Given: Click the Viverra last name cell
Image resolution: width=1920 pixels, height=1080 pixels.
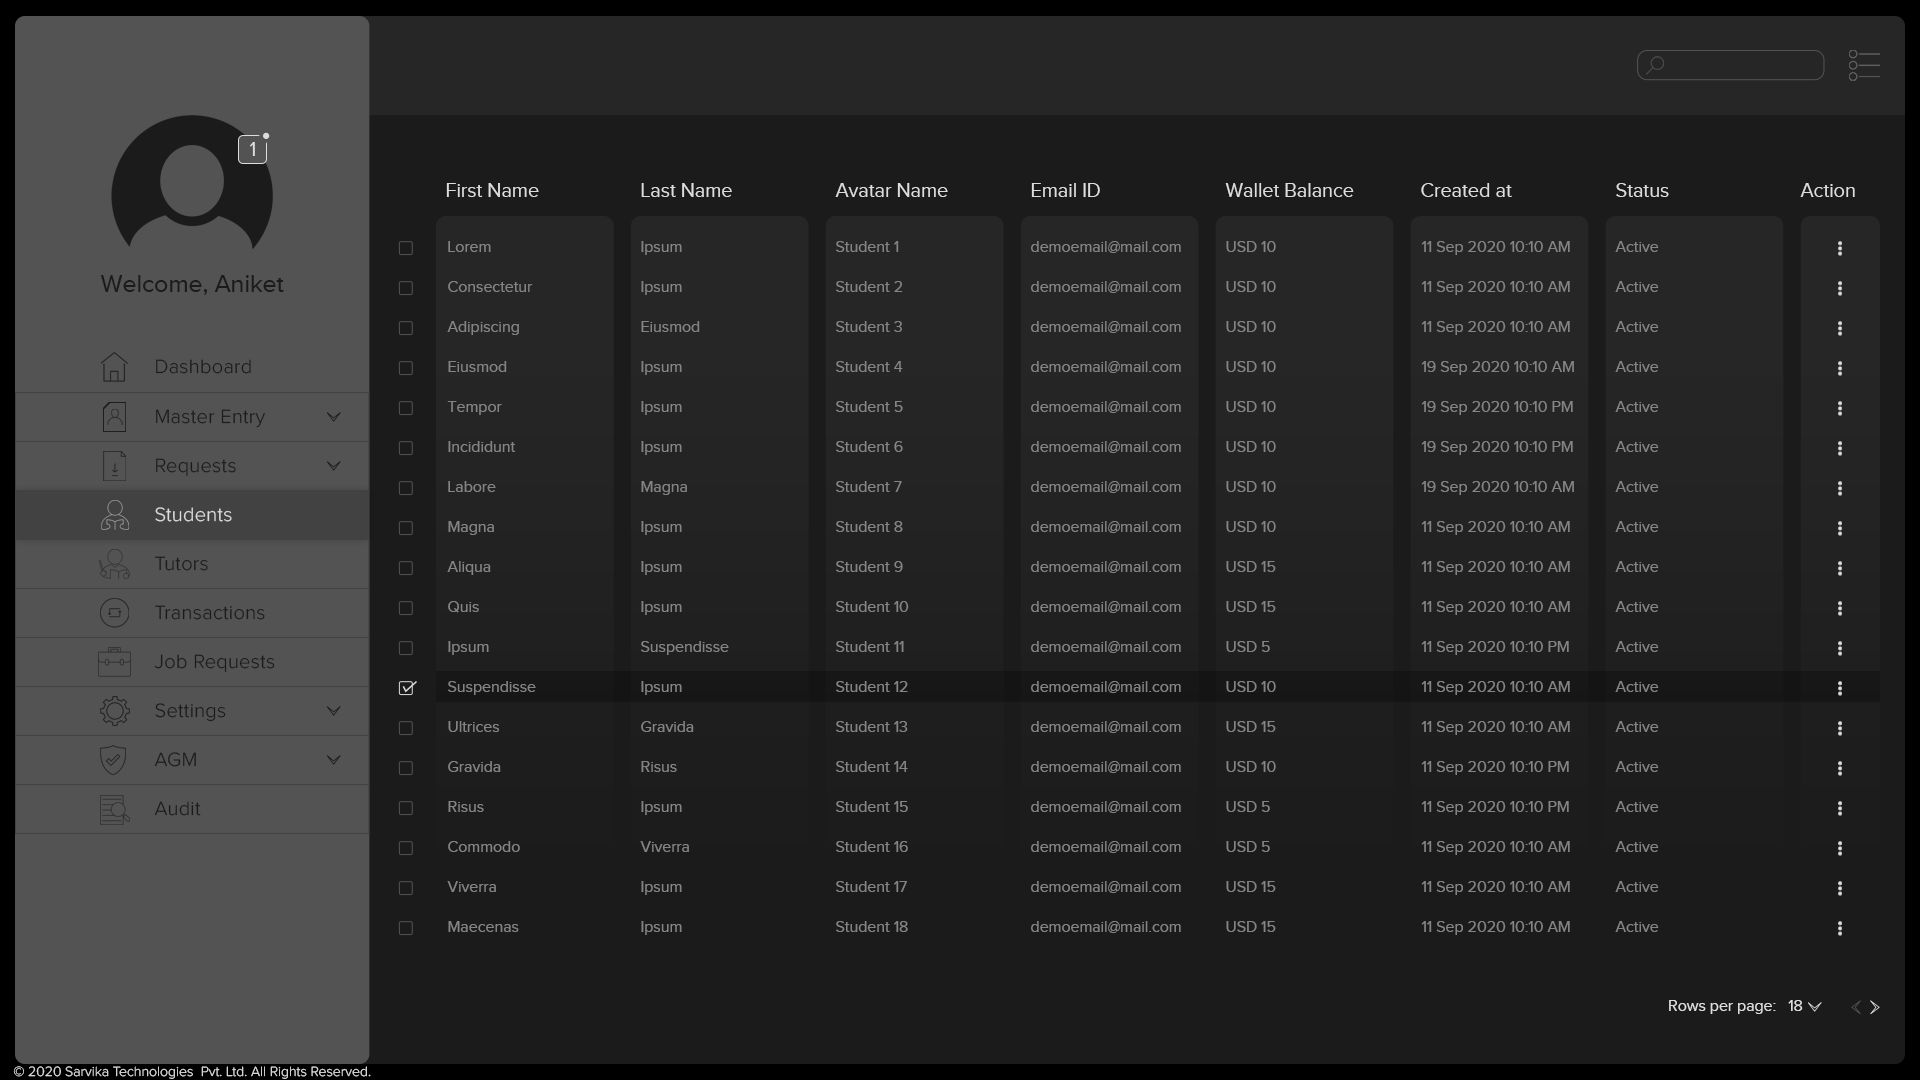Looking at the screenshot, I should click(x=665, y=847).
